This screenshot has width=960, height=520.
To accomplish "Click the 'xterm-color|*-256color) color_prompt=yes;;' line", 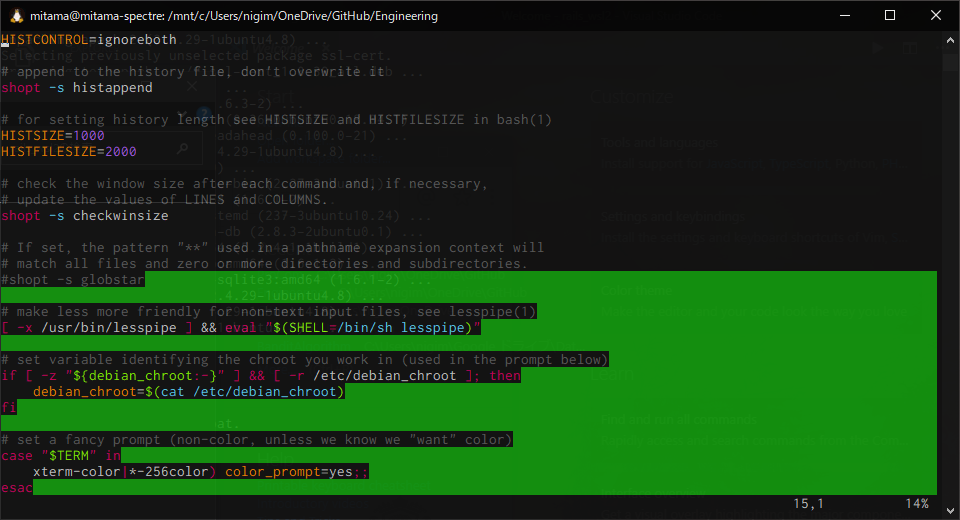I will [x=201, y=472].
